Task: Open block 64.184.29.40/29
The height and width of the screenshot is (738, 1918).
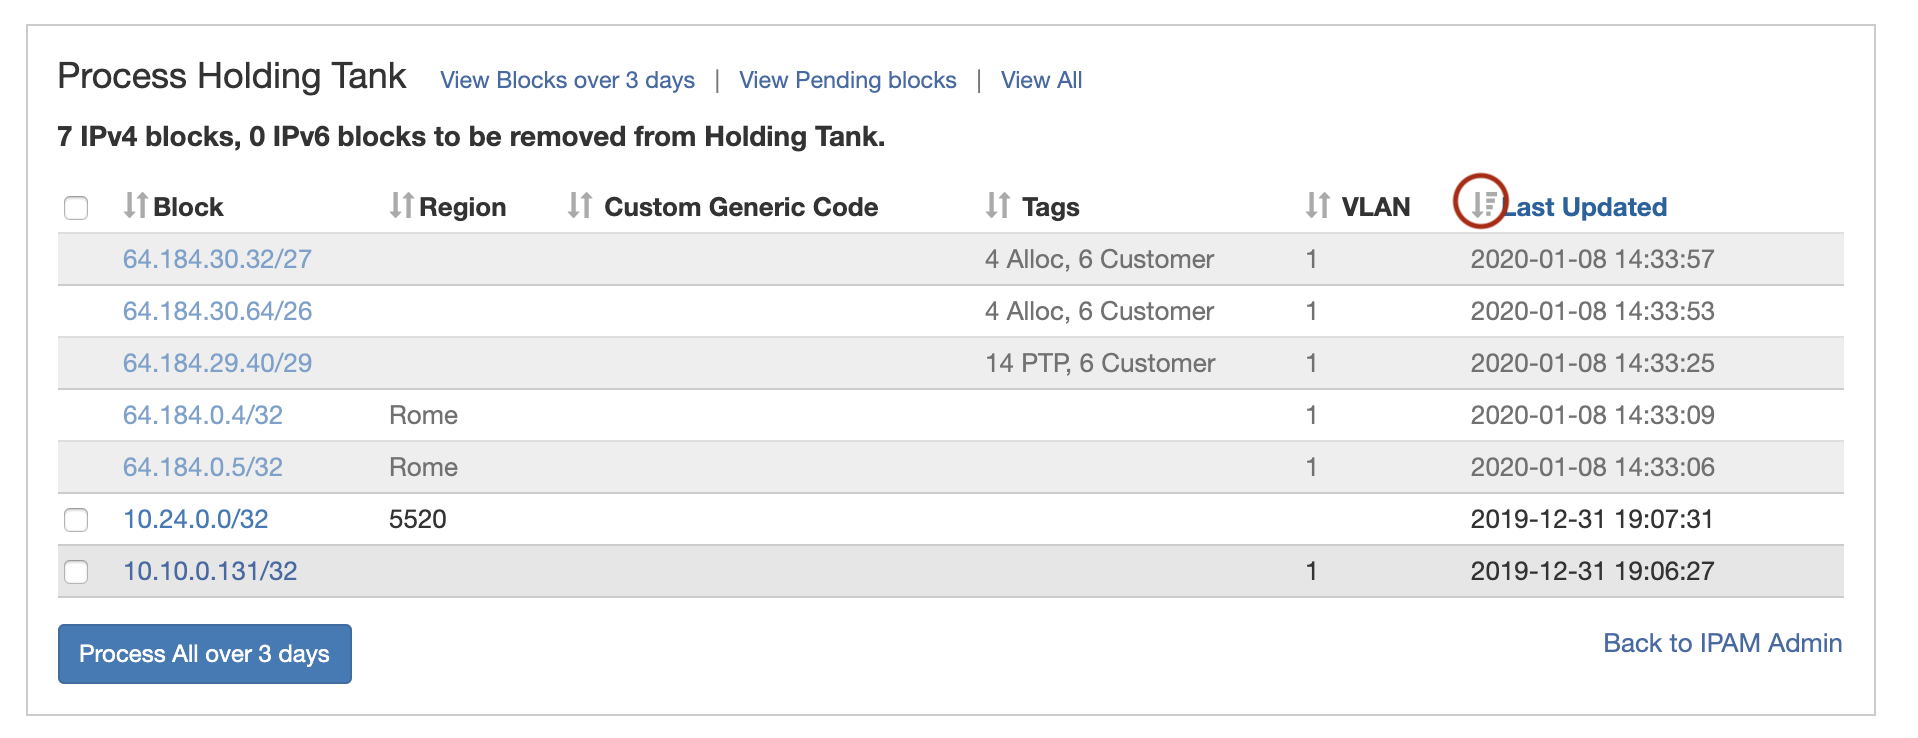Action: point(217,363)
